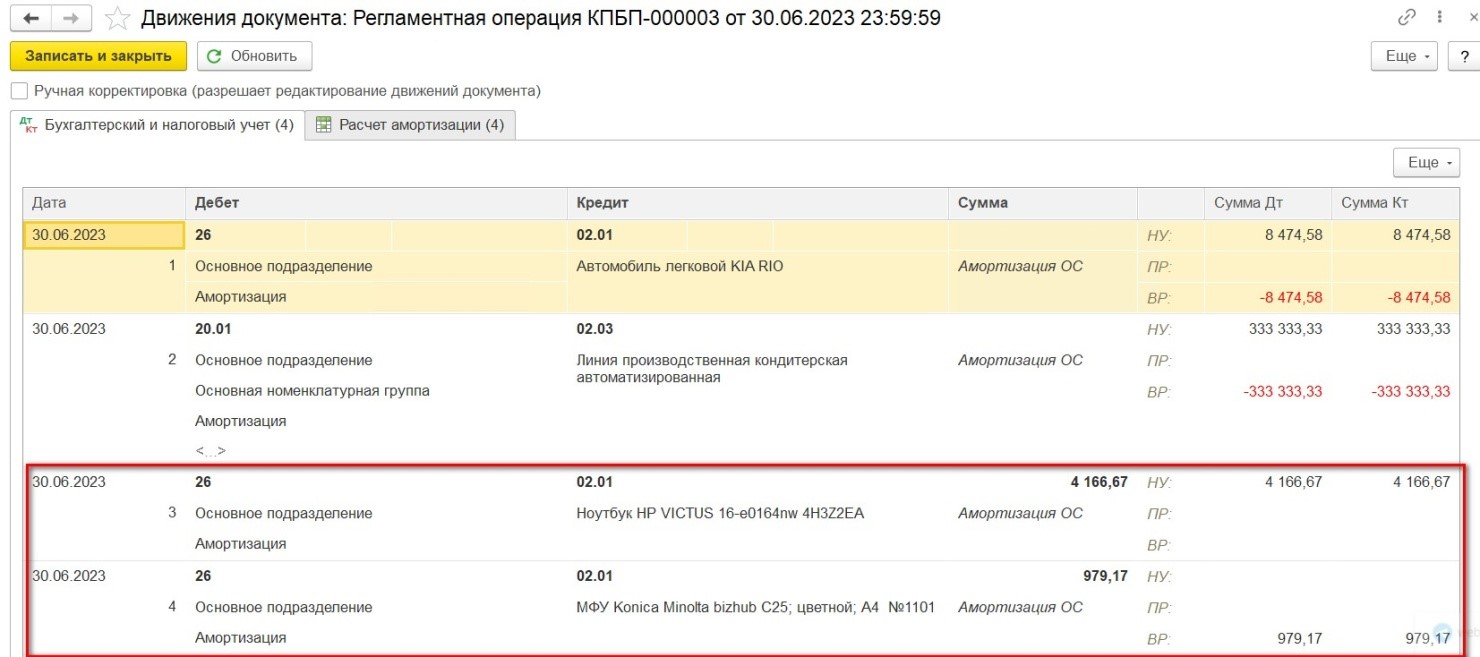
Task: Click the Обновить button
Action: 254,56
